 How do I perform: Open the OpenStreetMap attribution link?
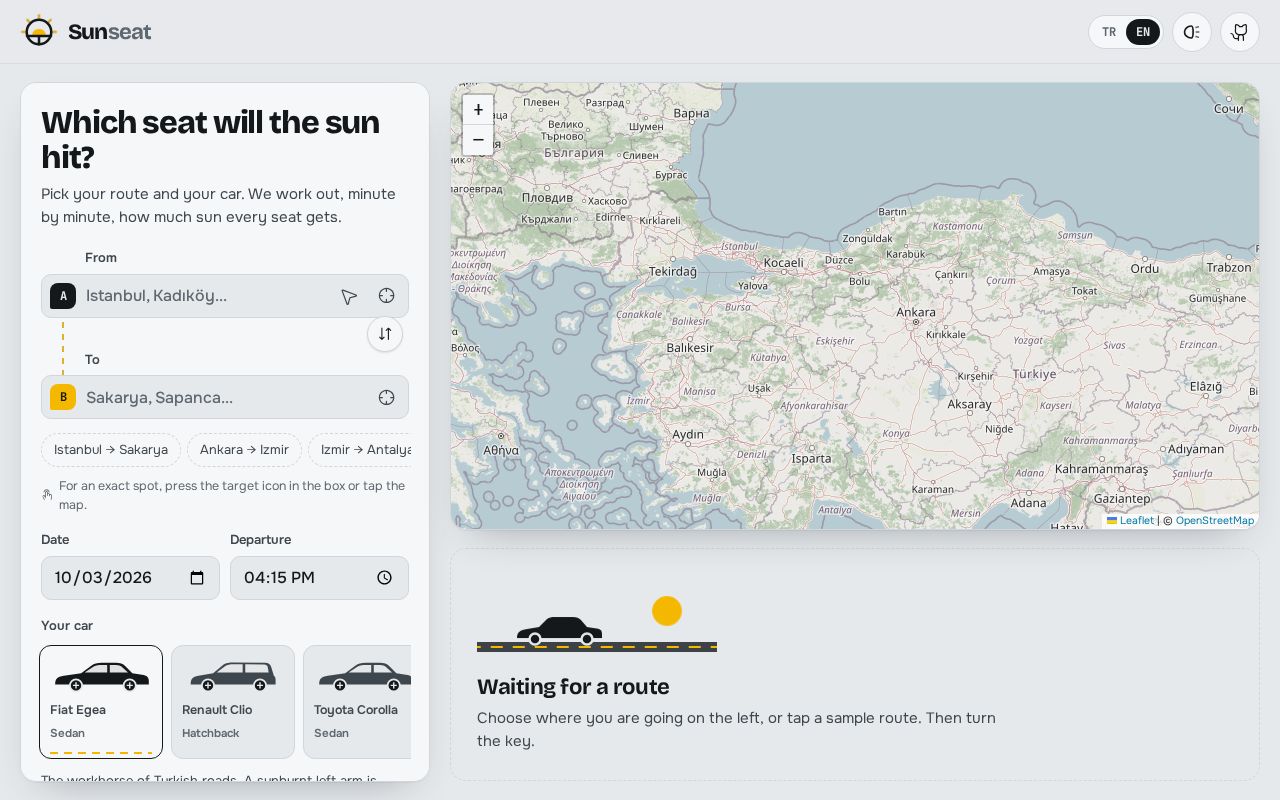[x=1215, y=521]
